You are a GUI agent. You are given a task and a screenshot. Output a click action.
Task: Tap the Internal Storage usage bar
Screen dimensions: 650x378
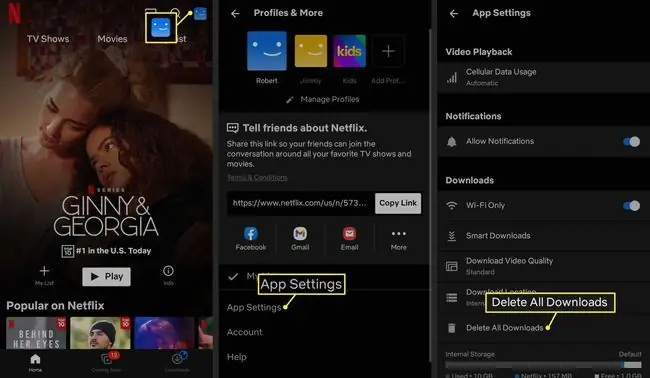tap(543, 365)
